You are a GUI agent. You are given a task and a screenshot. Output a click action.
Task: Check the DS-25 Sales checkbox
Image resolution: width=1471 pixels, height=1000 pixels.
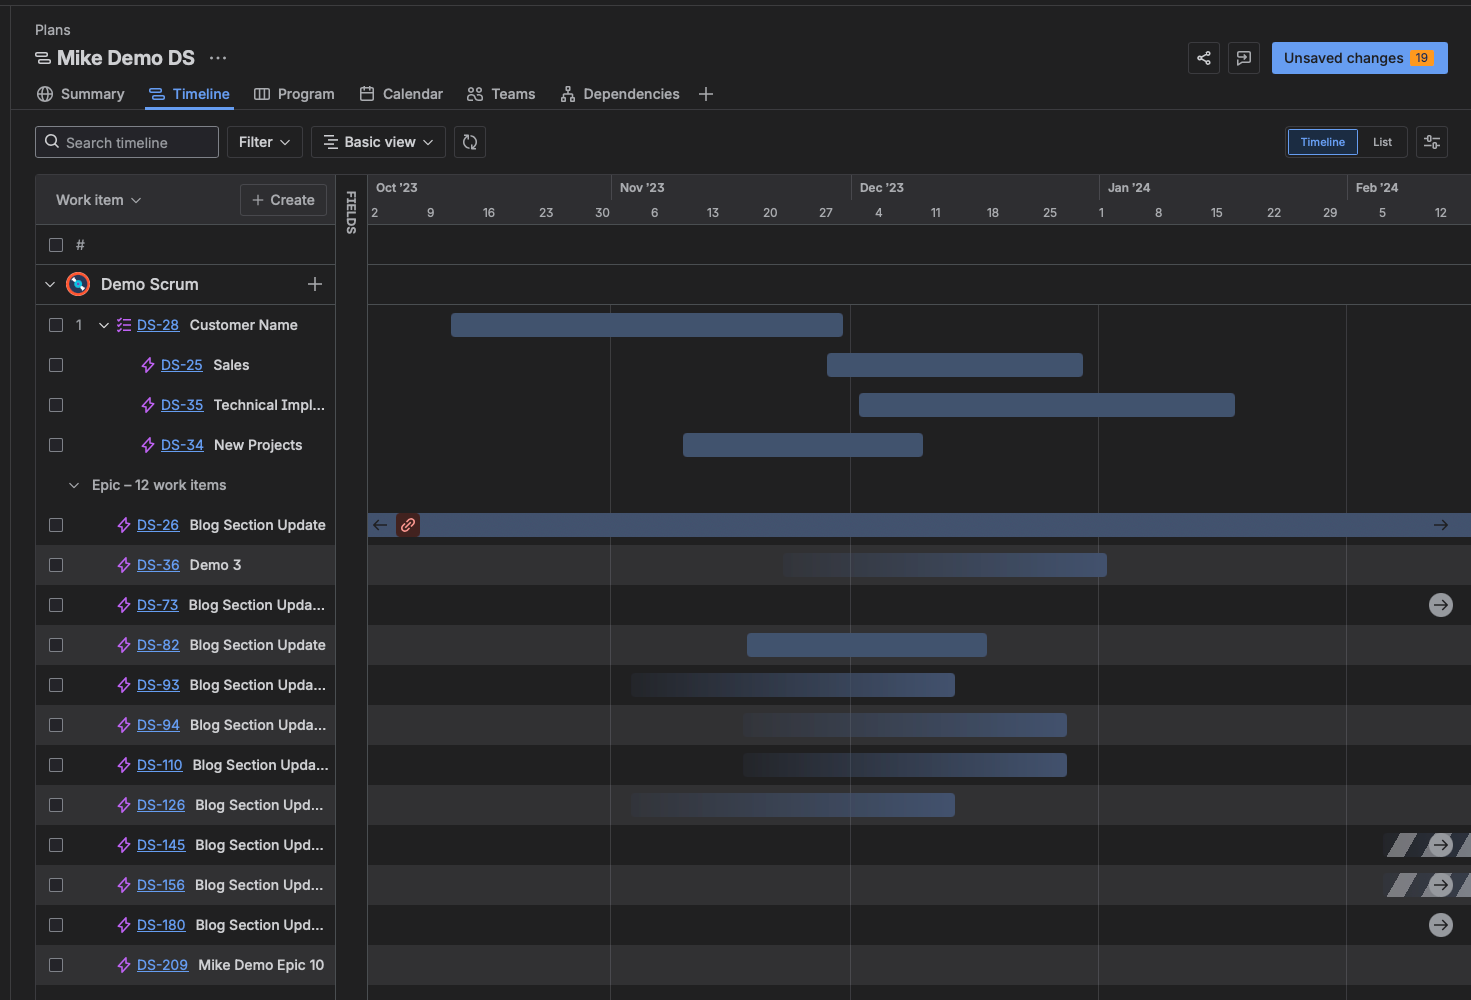(x=56, y=365)
